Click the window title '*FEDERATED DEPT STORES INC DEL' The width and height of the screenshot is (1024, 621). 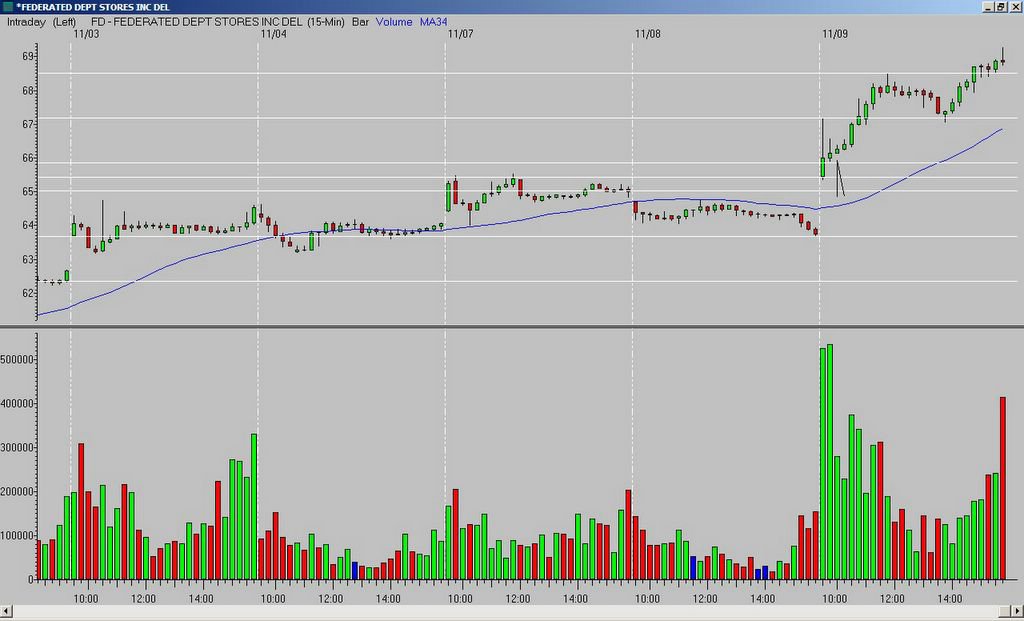pyautogui.click(x=93, y=7)
